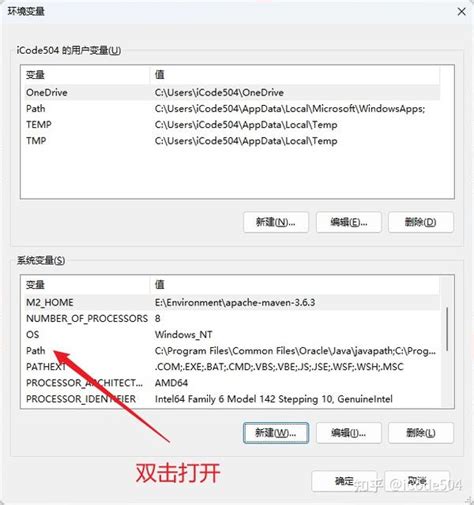The width and height of the screenshot is (474, 505).
Task: Select the NUMBER_OF_PROCESSORS system variable
Action: (230, 318)
